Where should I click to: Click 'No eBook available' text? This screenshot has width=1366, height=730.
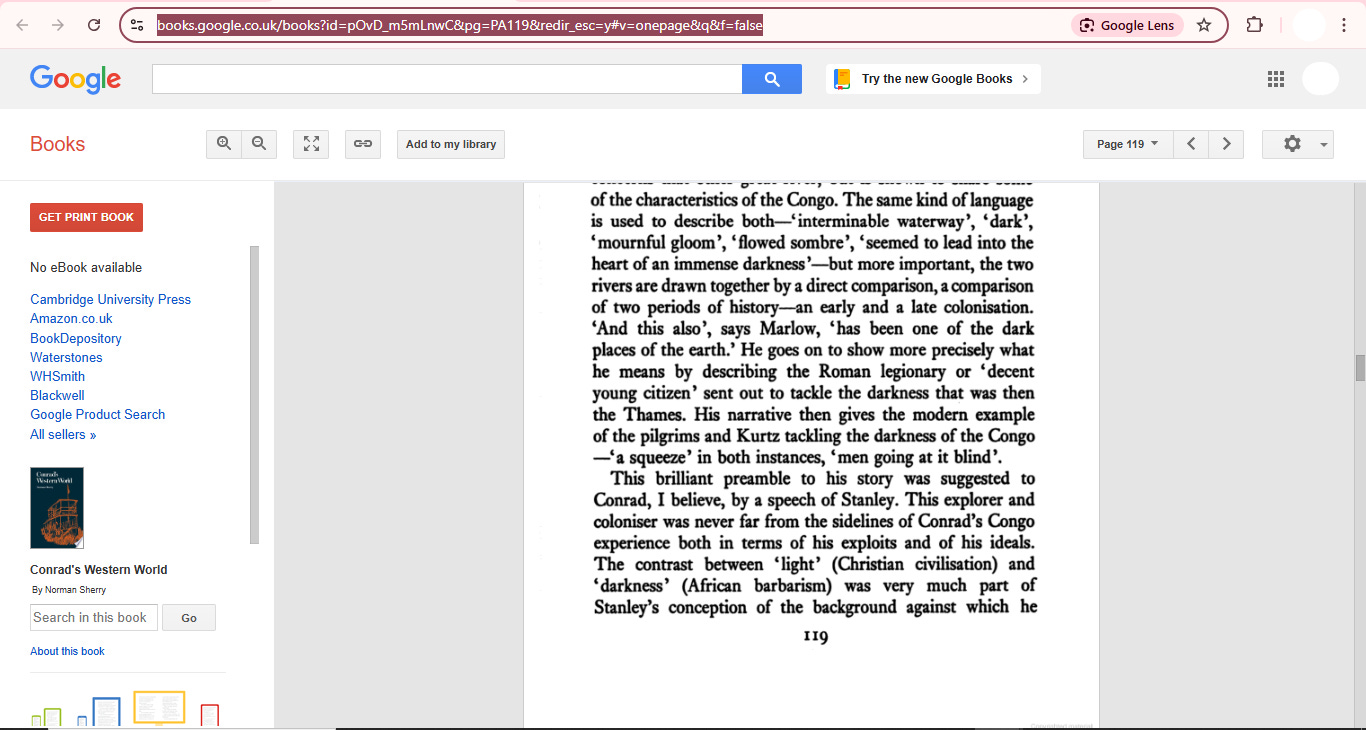(x=86, y=267)
